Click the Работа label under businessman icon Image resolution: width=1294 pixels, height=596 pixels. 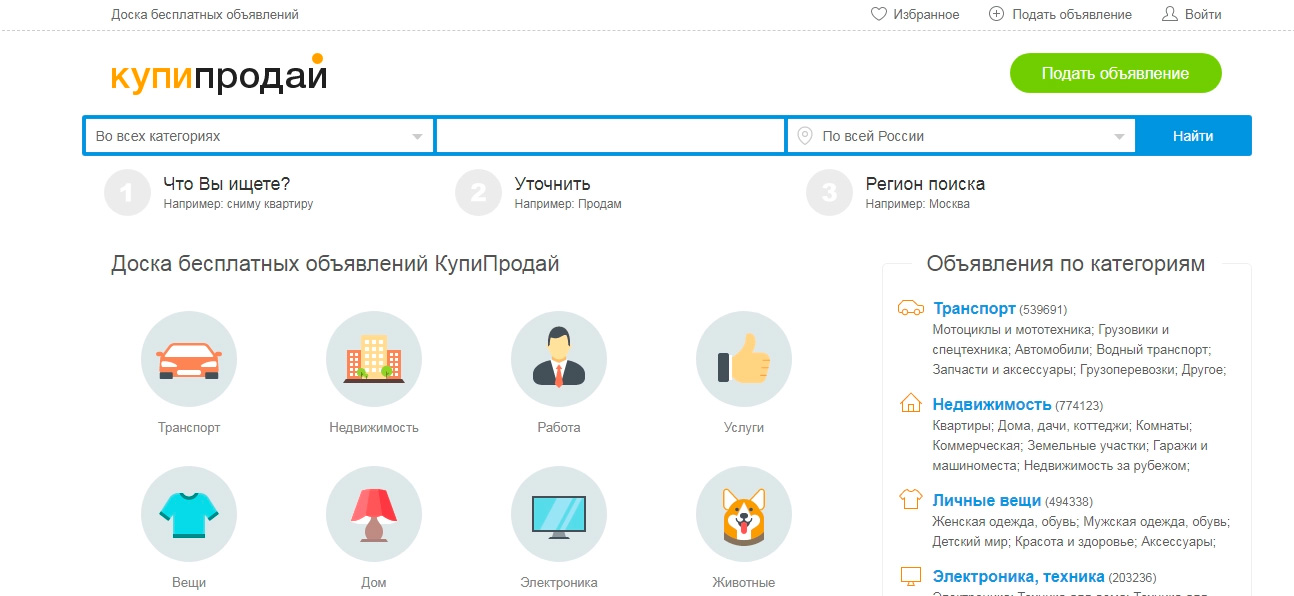point(559,427)
